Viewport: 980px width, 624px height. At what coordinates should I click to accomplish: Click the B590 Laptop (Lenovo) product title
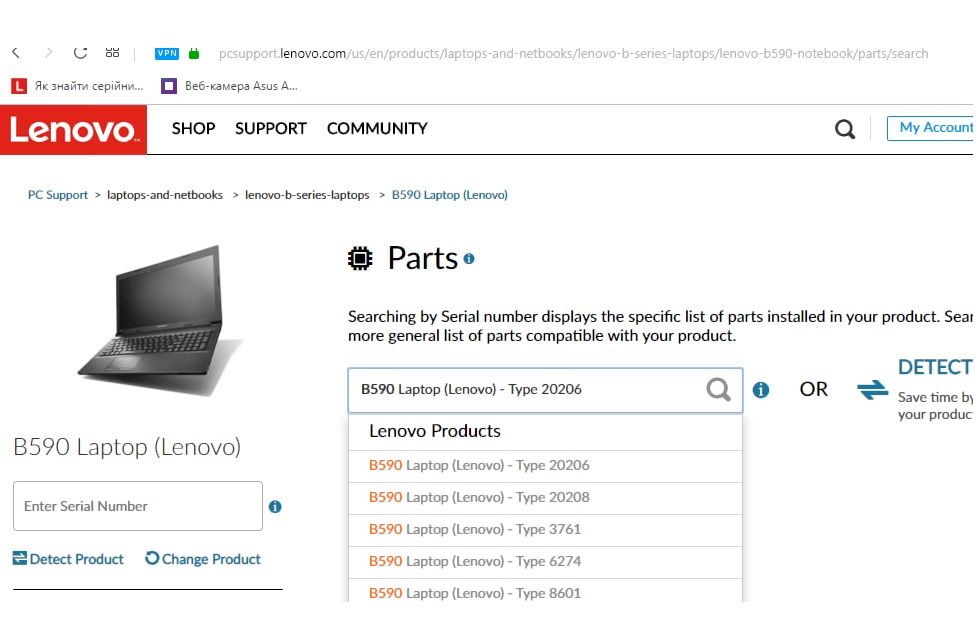pyautogui.click(x=127, y=447)
